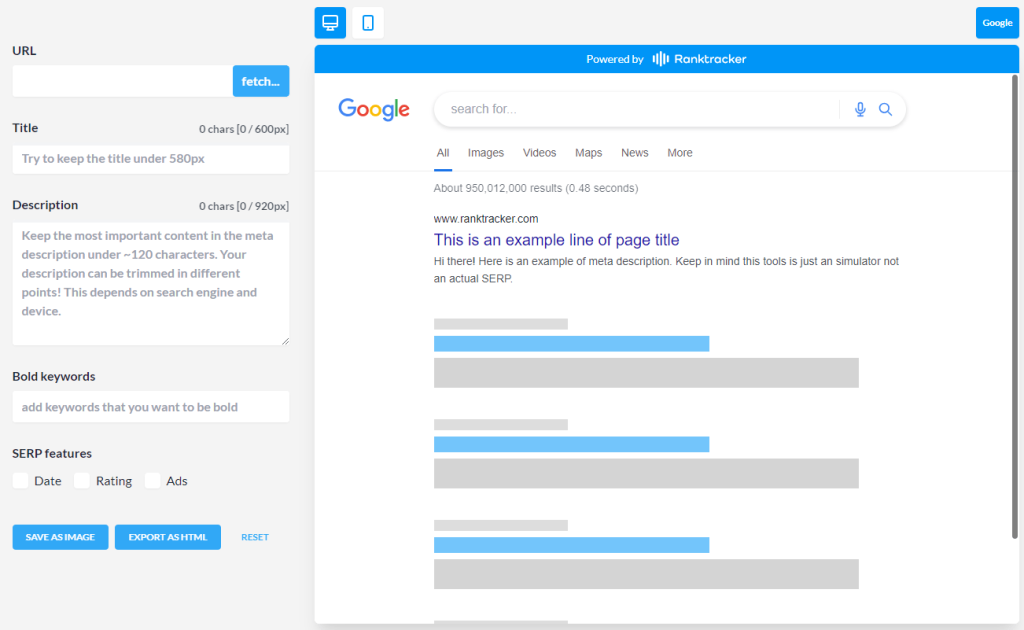Viewport: 1024px width, 630px height.
Task: Click the blue highlighted result bar
Action: click(x=570, y=343)
